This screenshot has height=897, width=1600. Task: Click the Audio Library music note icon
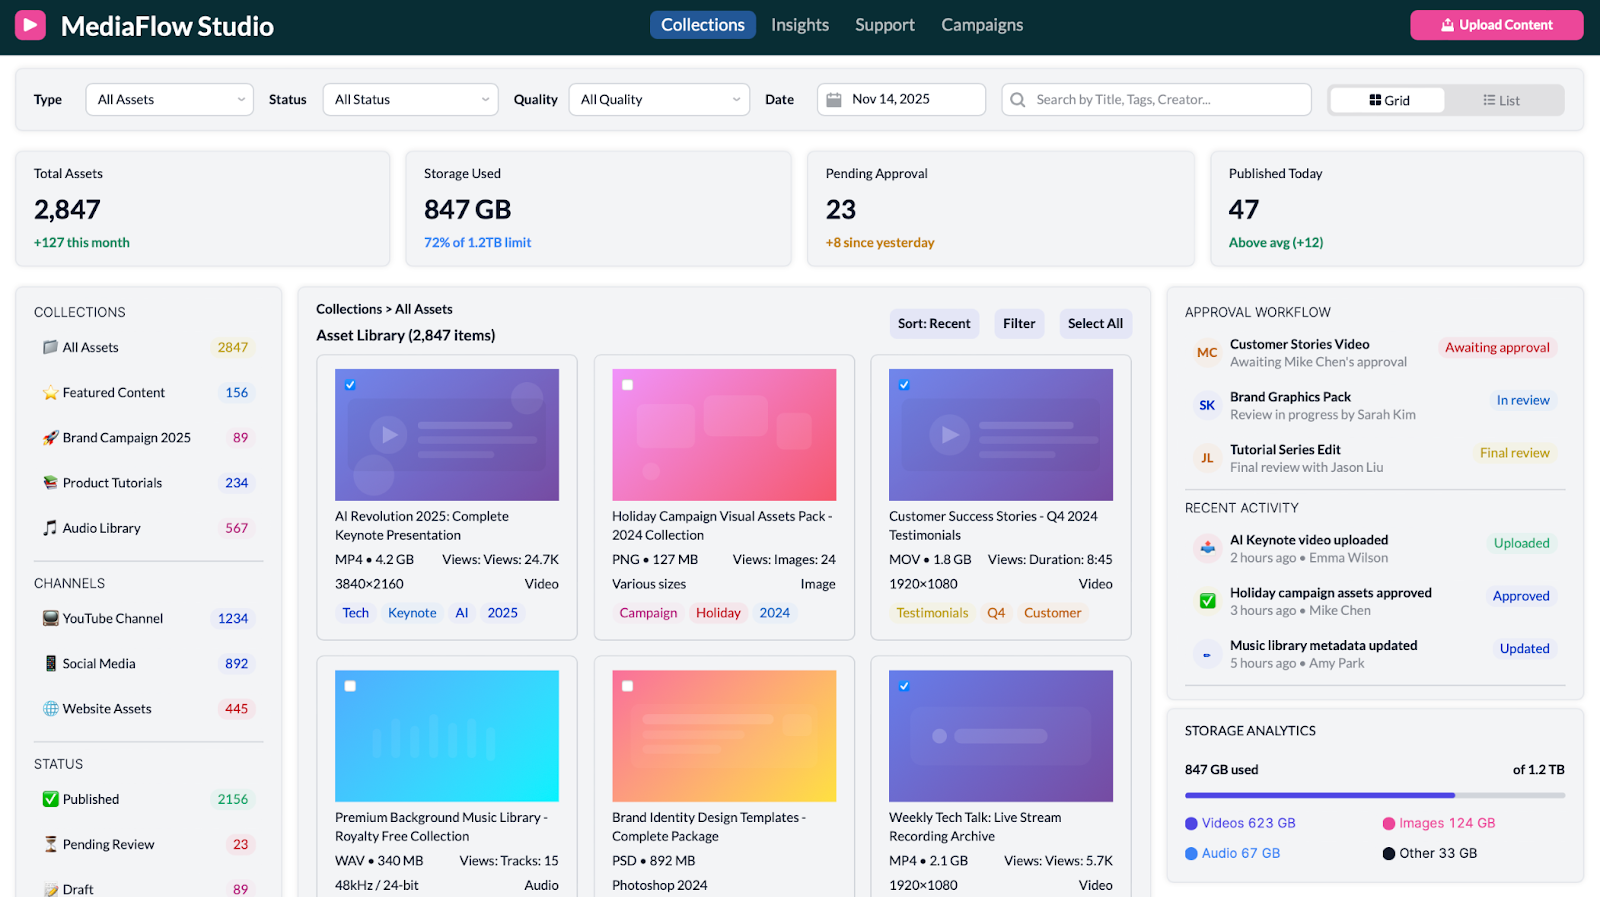point(50,528)
